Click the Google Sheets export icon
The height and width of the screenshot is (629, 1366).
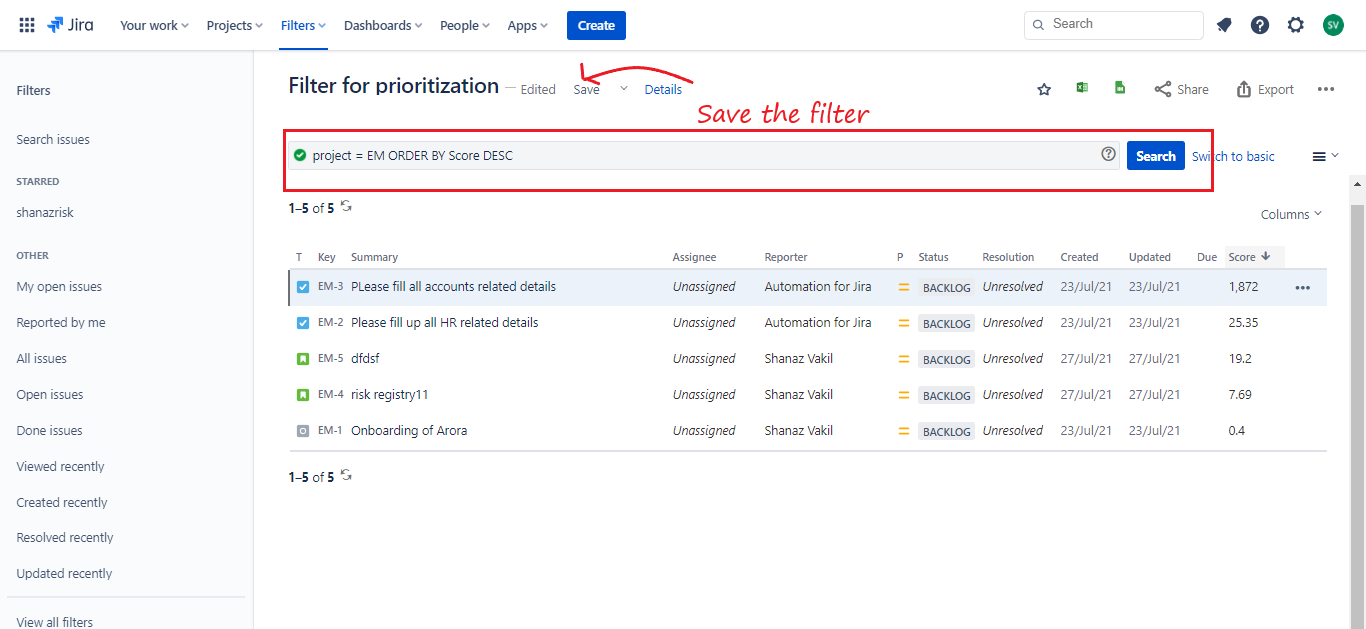(x=1120, y=88)
